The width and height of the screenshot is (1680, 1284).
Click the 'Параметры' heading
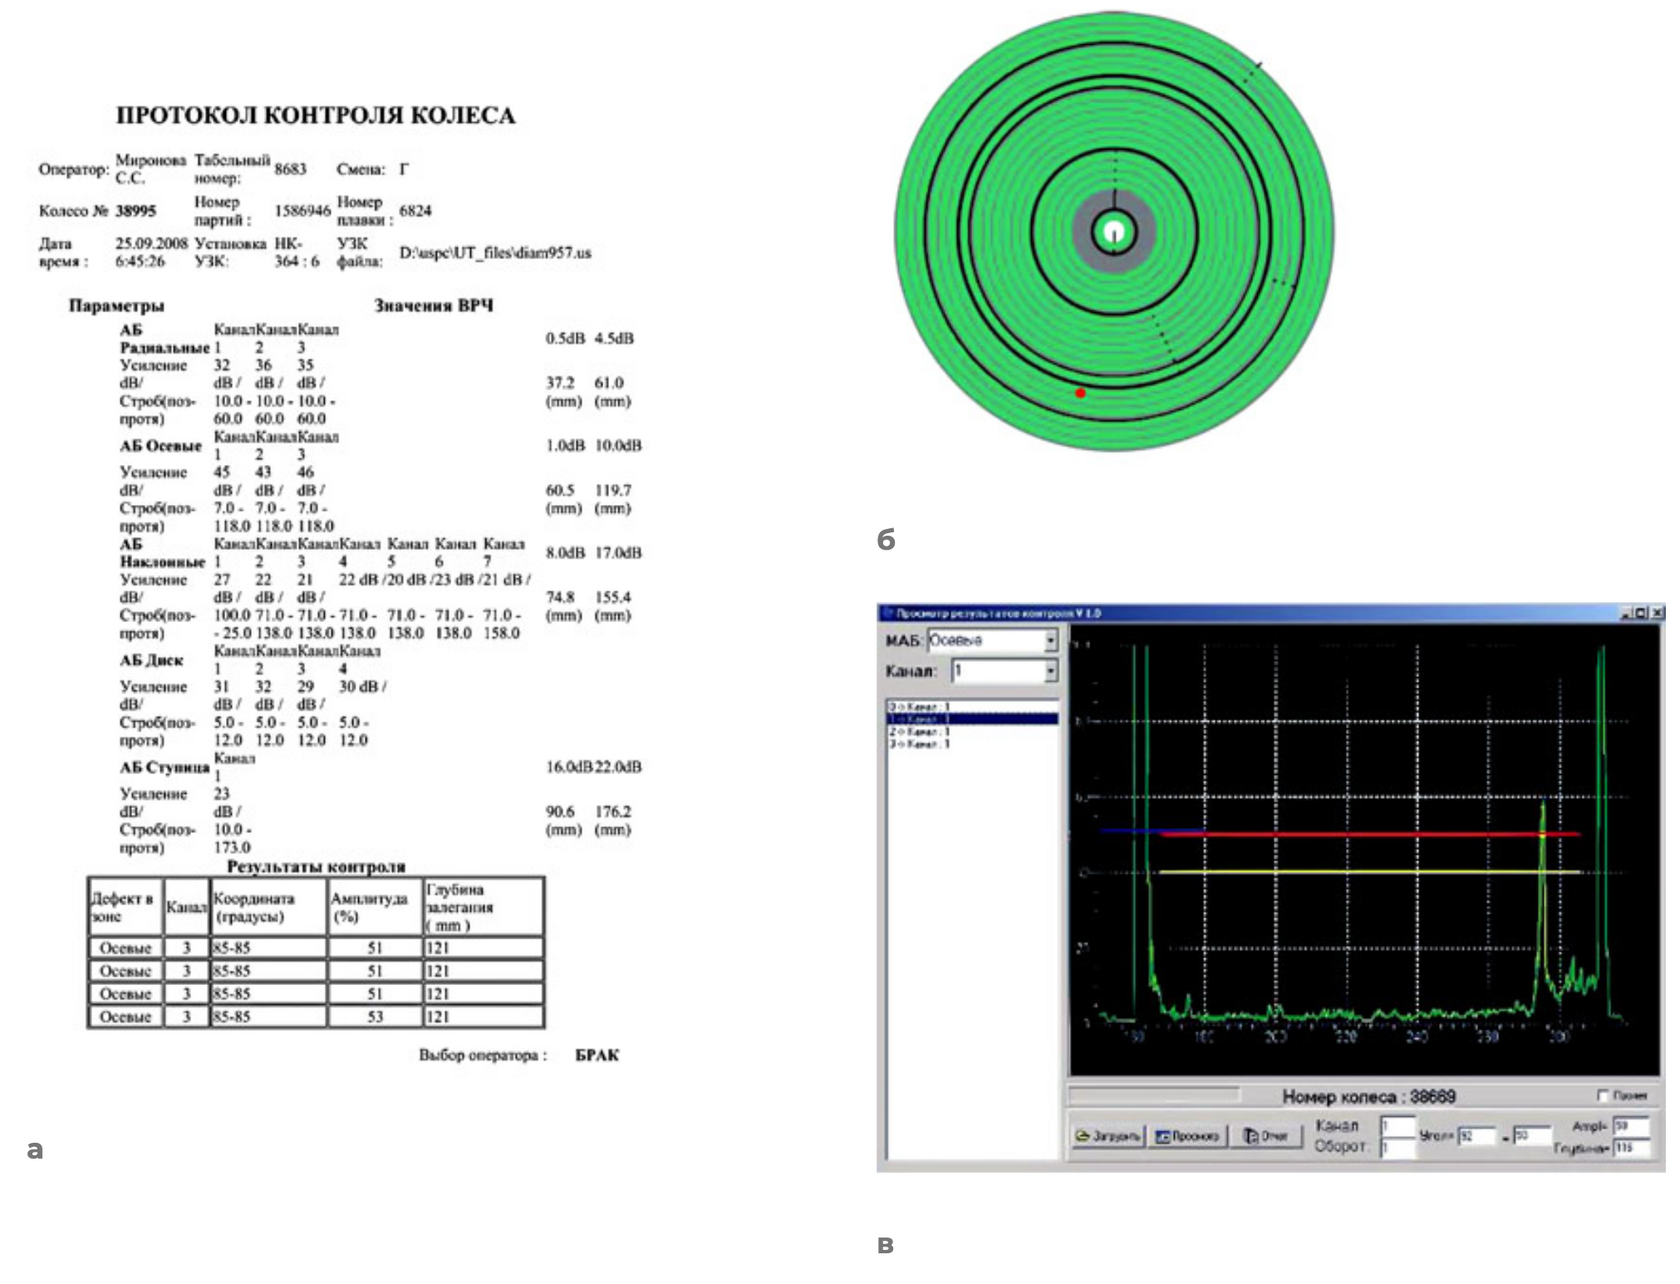116,306
